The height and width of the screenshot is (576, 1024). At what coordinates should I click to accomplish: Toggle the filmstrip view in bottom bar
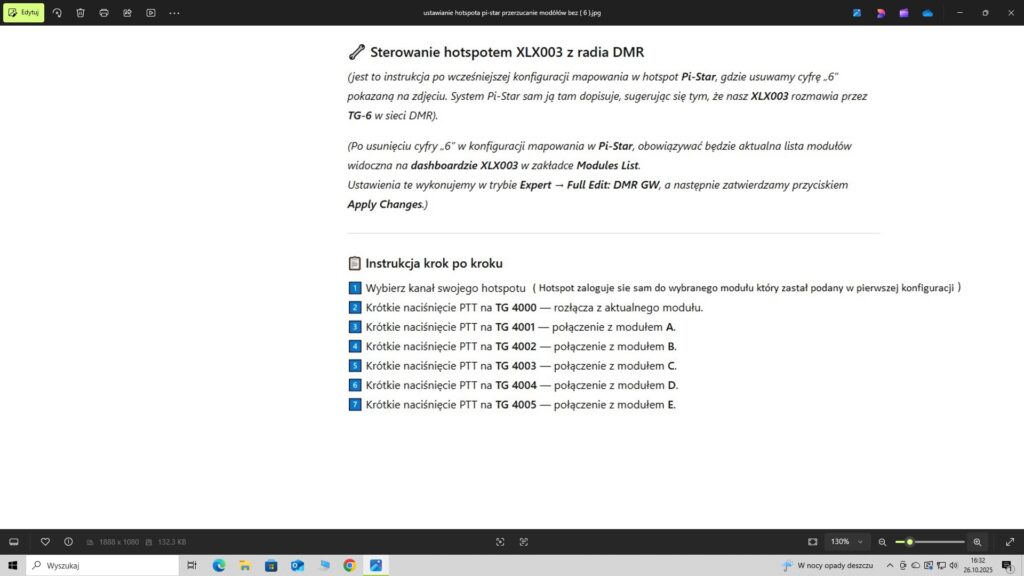tap(14, 542)
